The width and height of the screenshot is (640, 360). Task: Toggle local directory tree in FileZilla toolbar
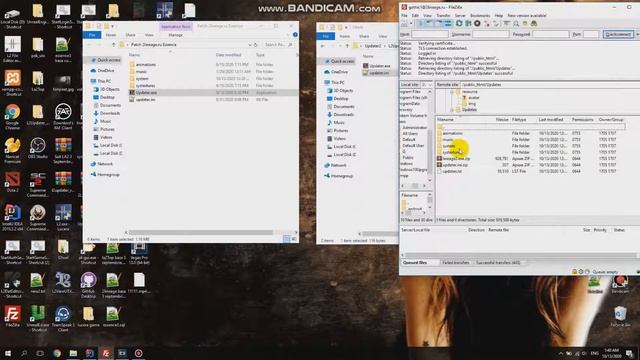[429, 23]
